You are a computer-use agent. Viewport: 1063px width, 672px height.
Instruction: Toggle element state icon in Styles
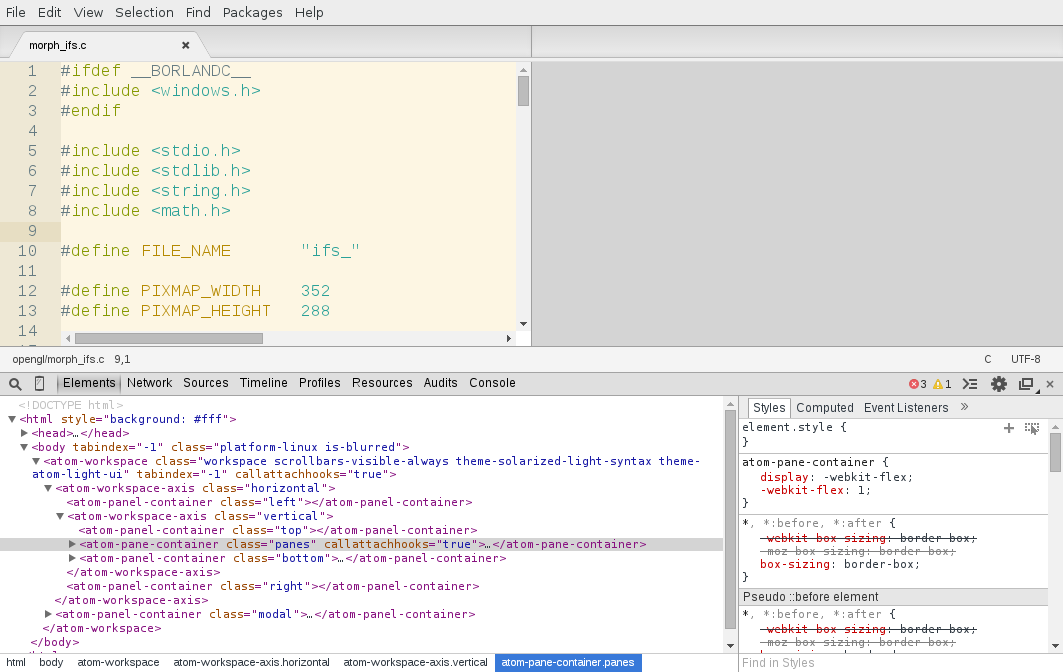click(1032, 428)
